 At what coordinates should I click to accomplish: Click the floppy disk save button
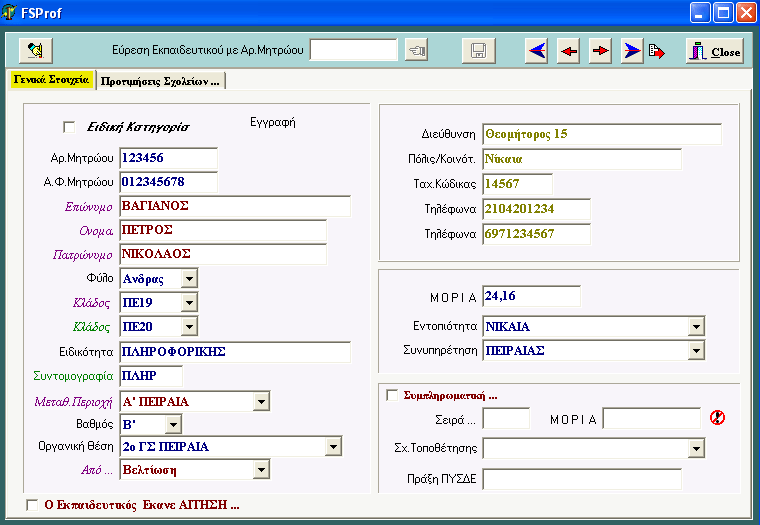(x=478, y=51)
